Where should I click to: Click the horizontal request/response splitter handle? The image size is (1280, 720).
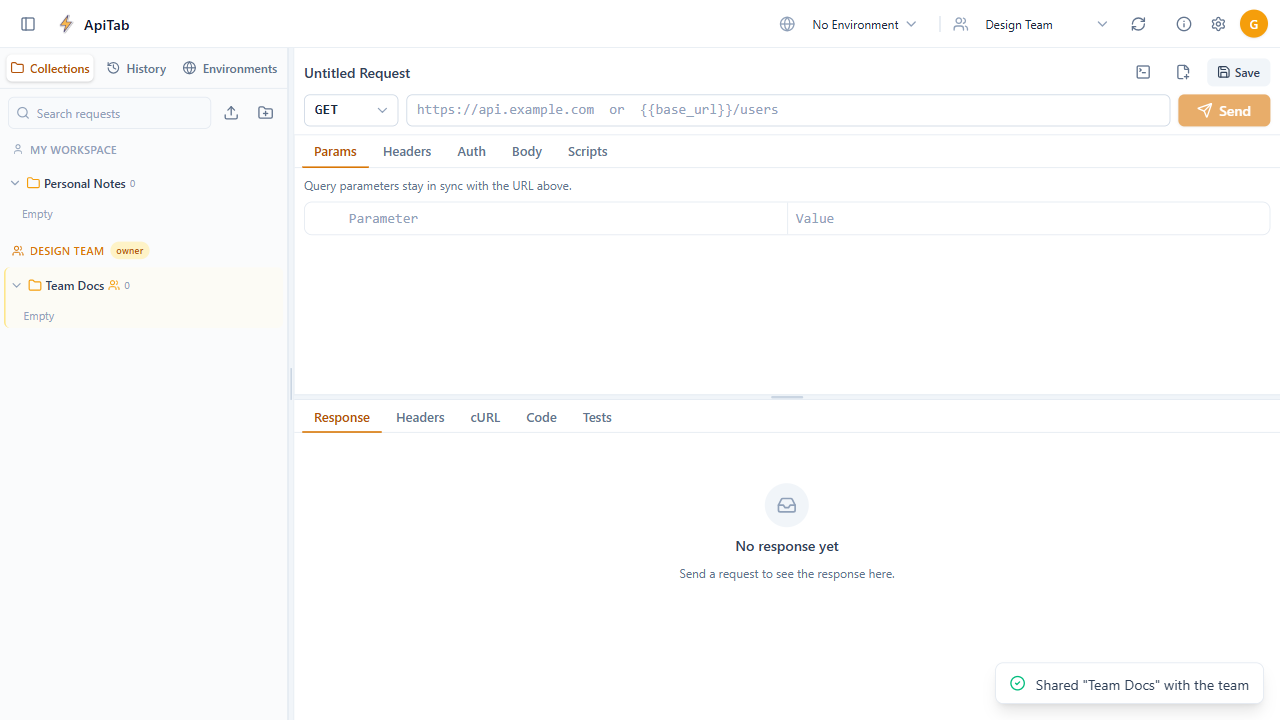(x=787, y=397)
